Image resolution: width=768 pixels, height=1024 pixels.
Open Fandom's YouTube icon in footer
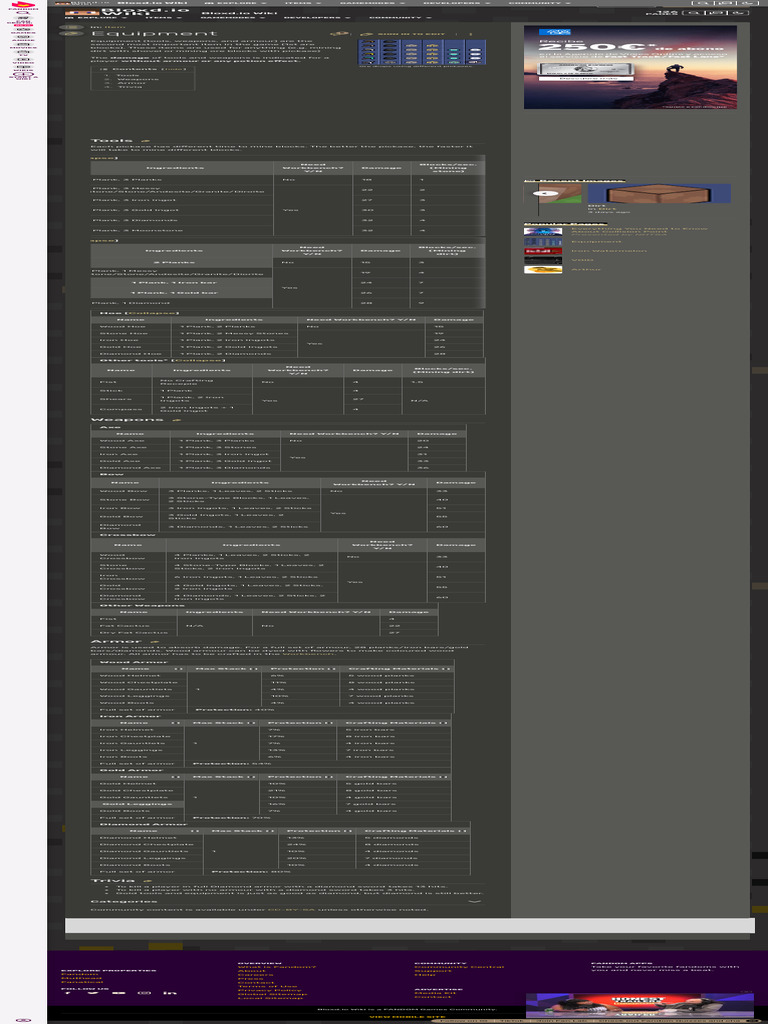pyautogui.click(x=119, y=993)
